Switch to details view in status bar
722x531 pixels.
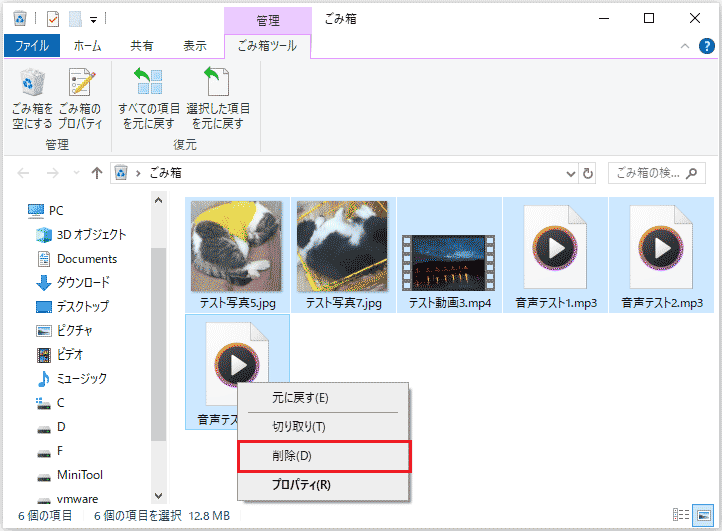tap(682, 515)
